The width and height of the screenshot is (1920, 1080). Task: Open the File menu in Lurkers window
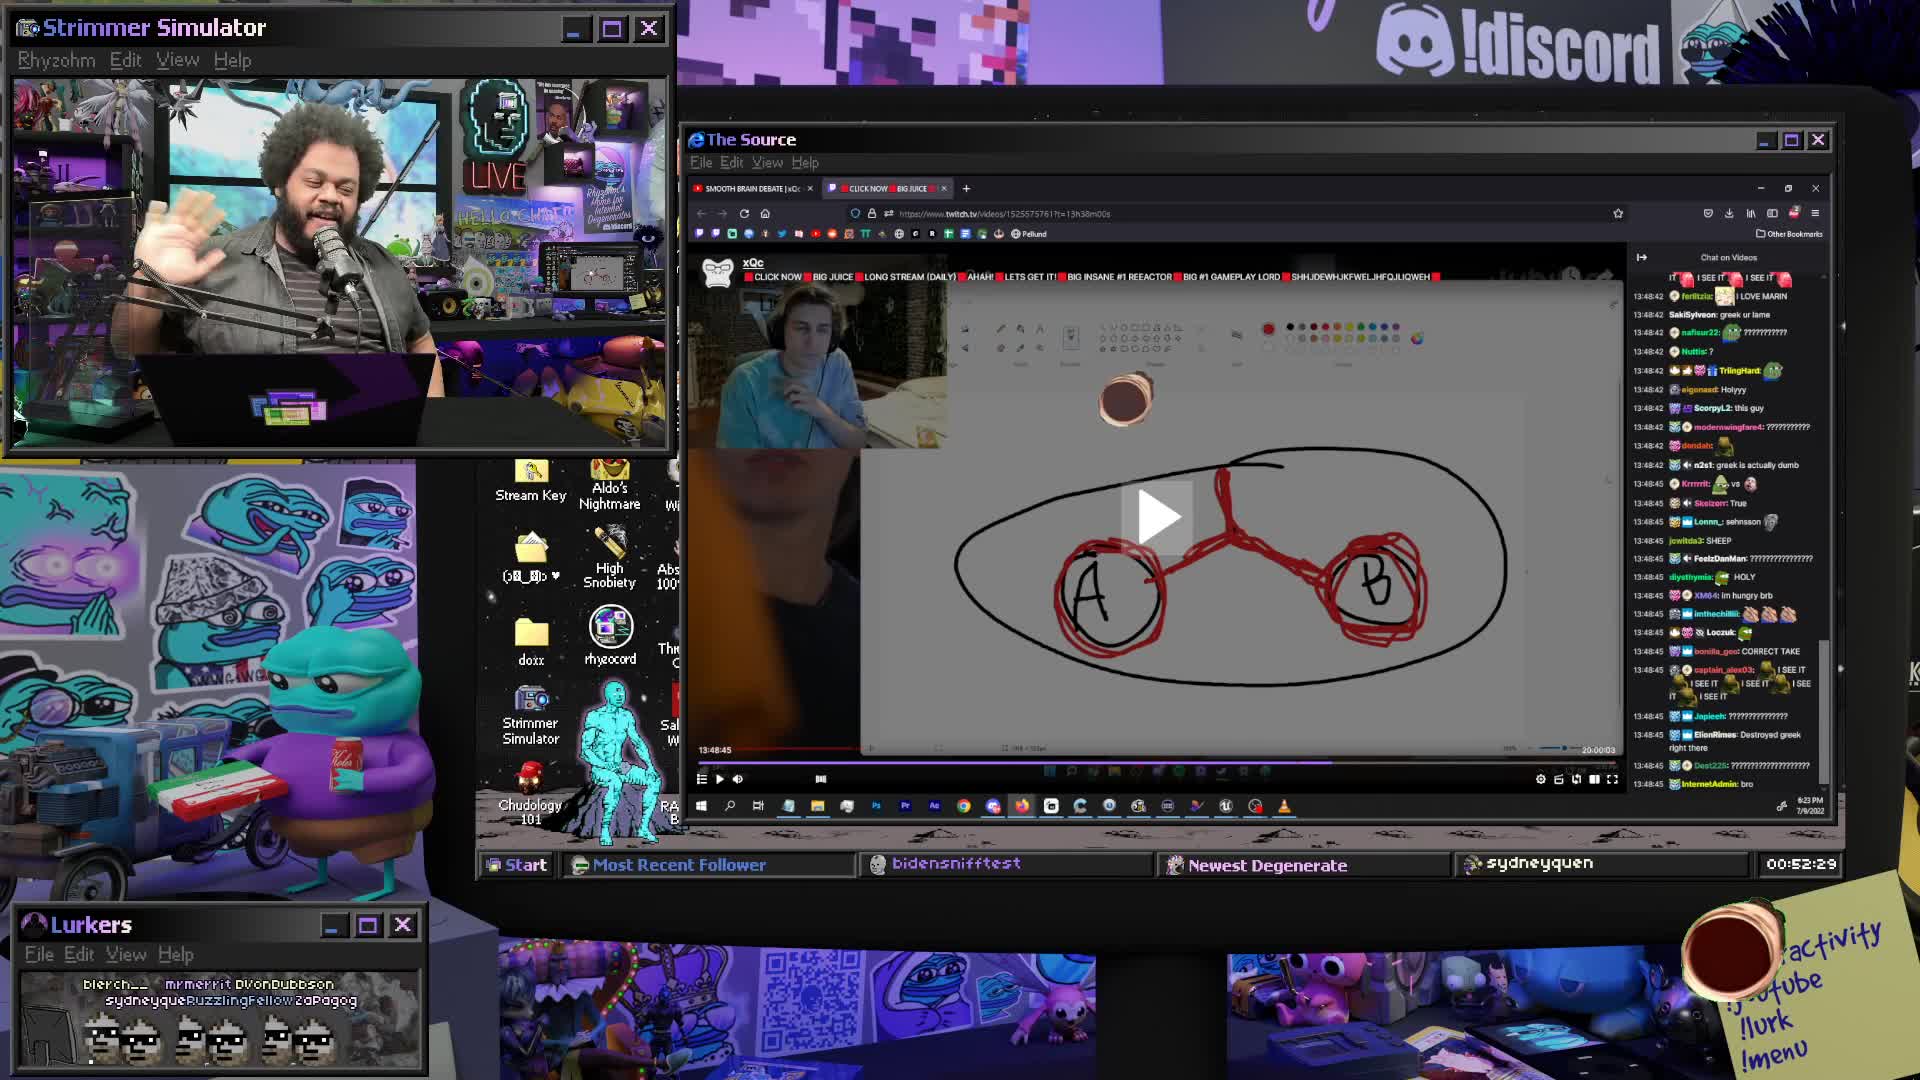tap(39, 954)
